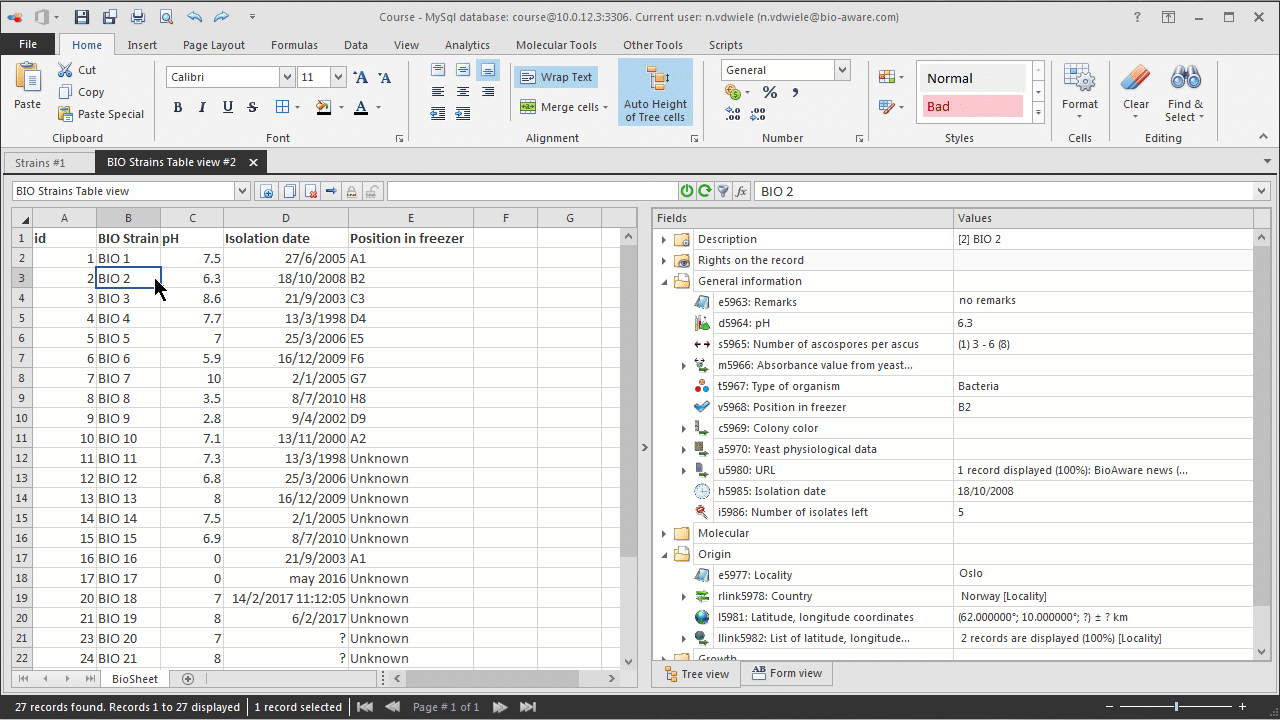The image size is (1280, 720).
Task: Toggle Auto Height of Tree cells
Action: coord(655,92)
